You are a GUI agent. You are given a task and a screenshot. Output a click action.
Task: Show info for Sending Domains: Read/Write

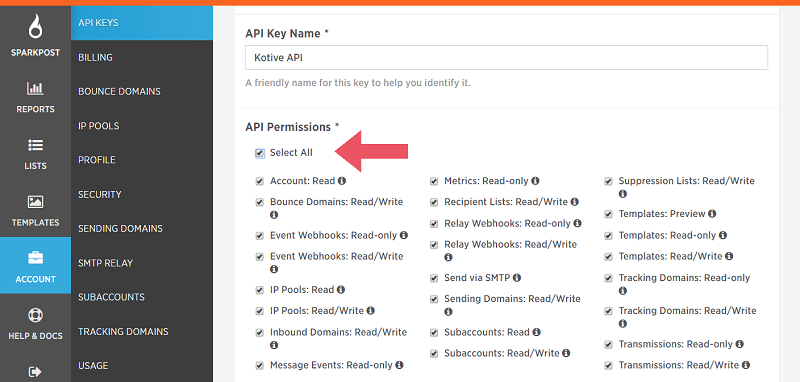448,312
